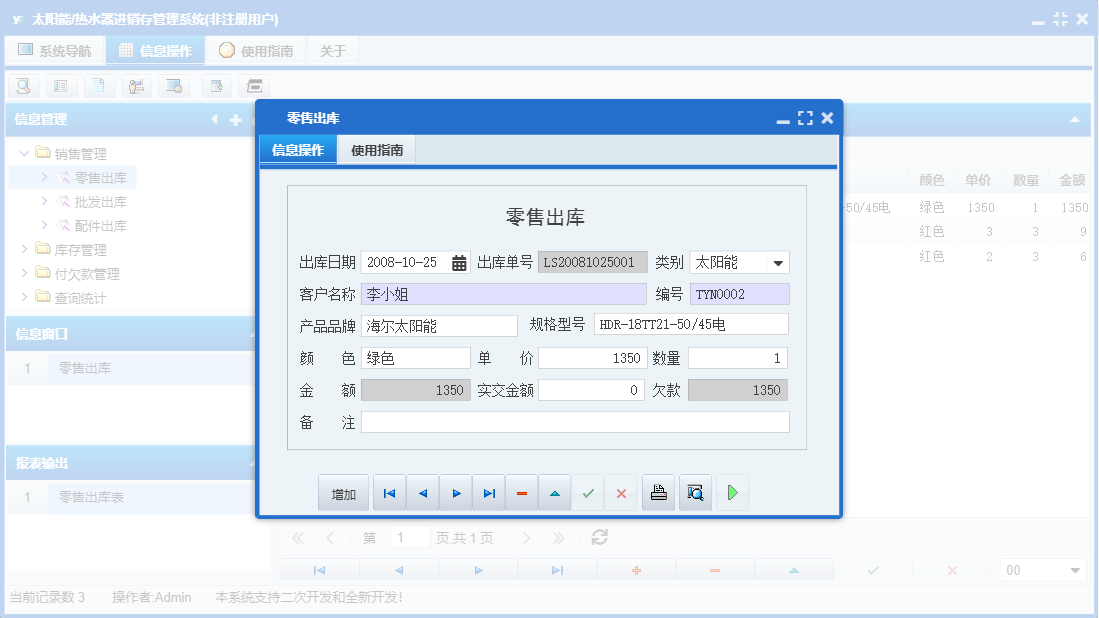Click the green run arrow icon
Screen dimensions: 1099x618
pyautogui.click(x=731, y=491)
